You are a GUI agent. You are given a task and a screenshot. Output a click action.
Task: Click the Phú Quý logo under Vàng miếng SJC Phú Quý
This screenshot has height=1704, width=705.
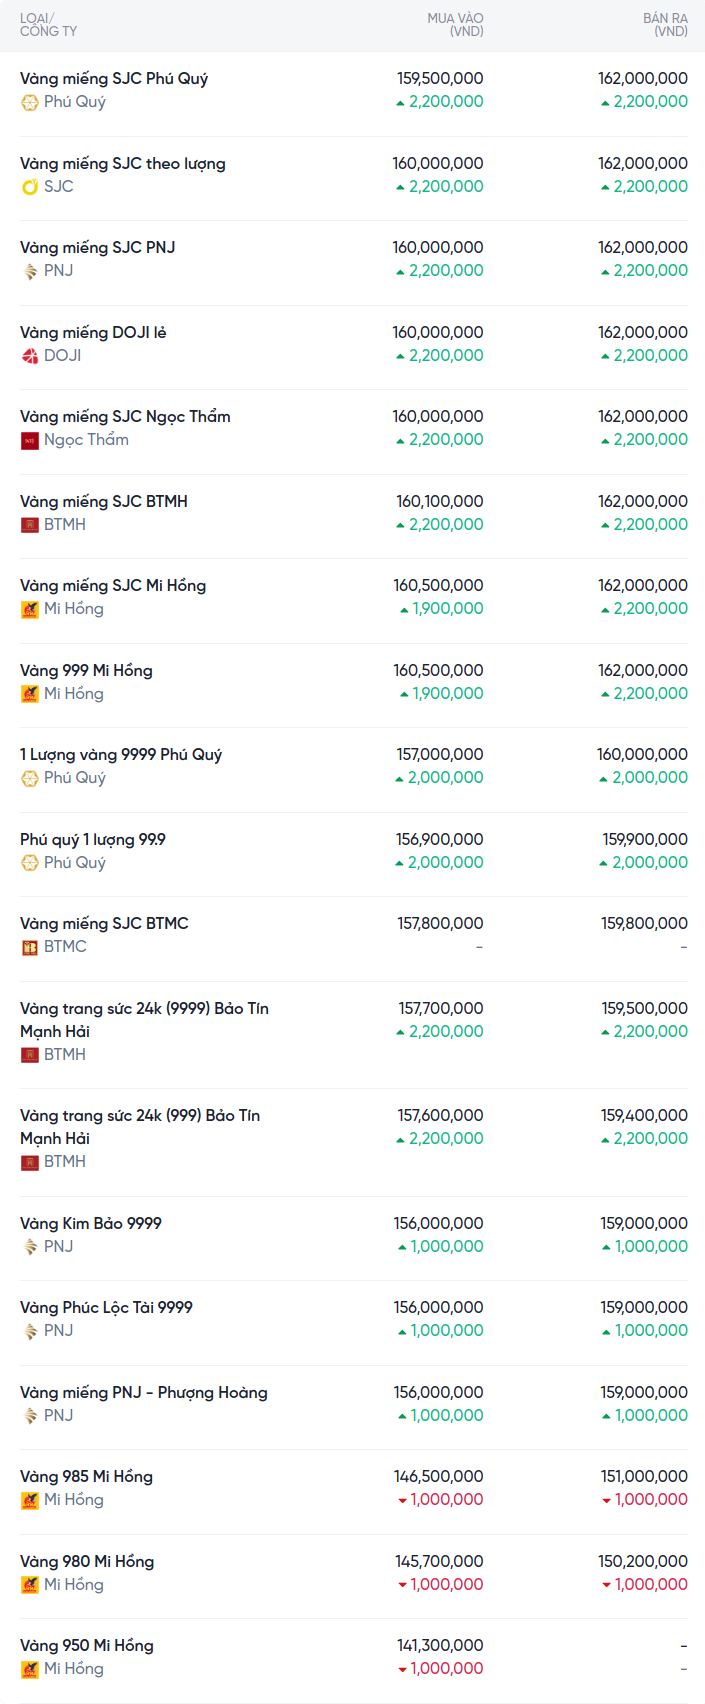pyautogui.click(x=30, y=102)
